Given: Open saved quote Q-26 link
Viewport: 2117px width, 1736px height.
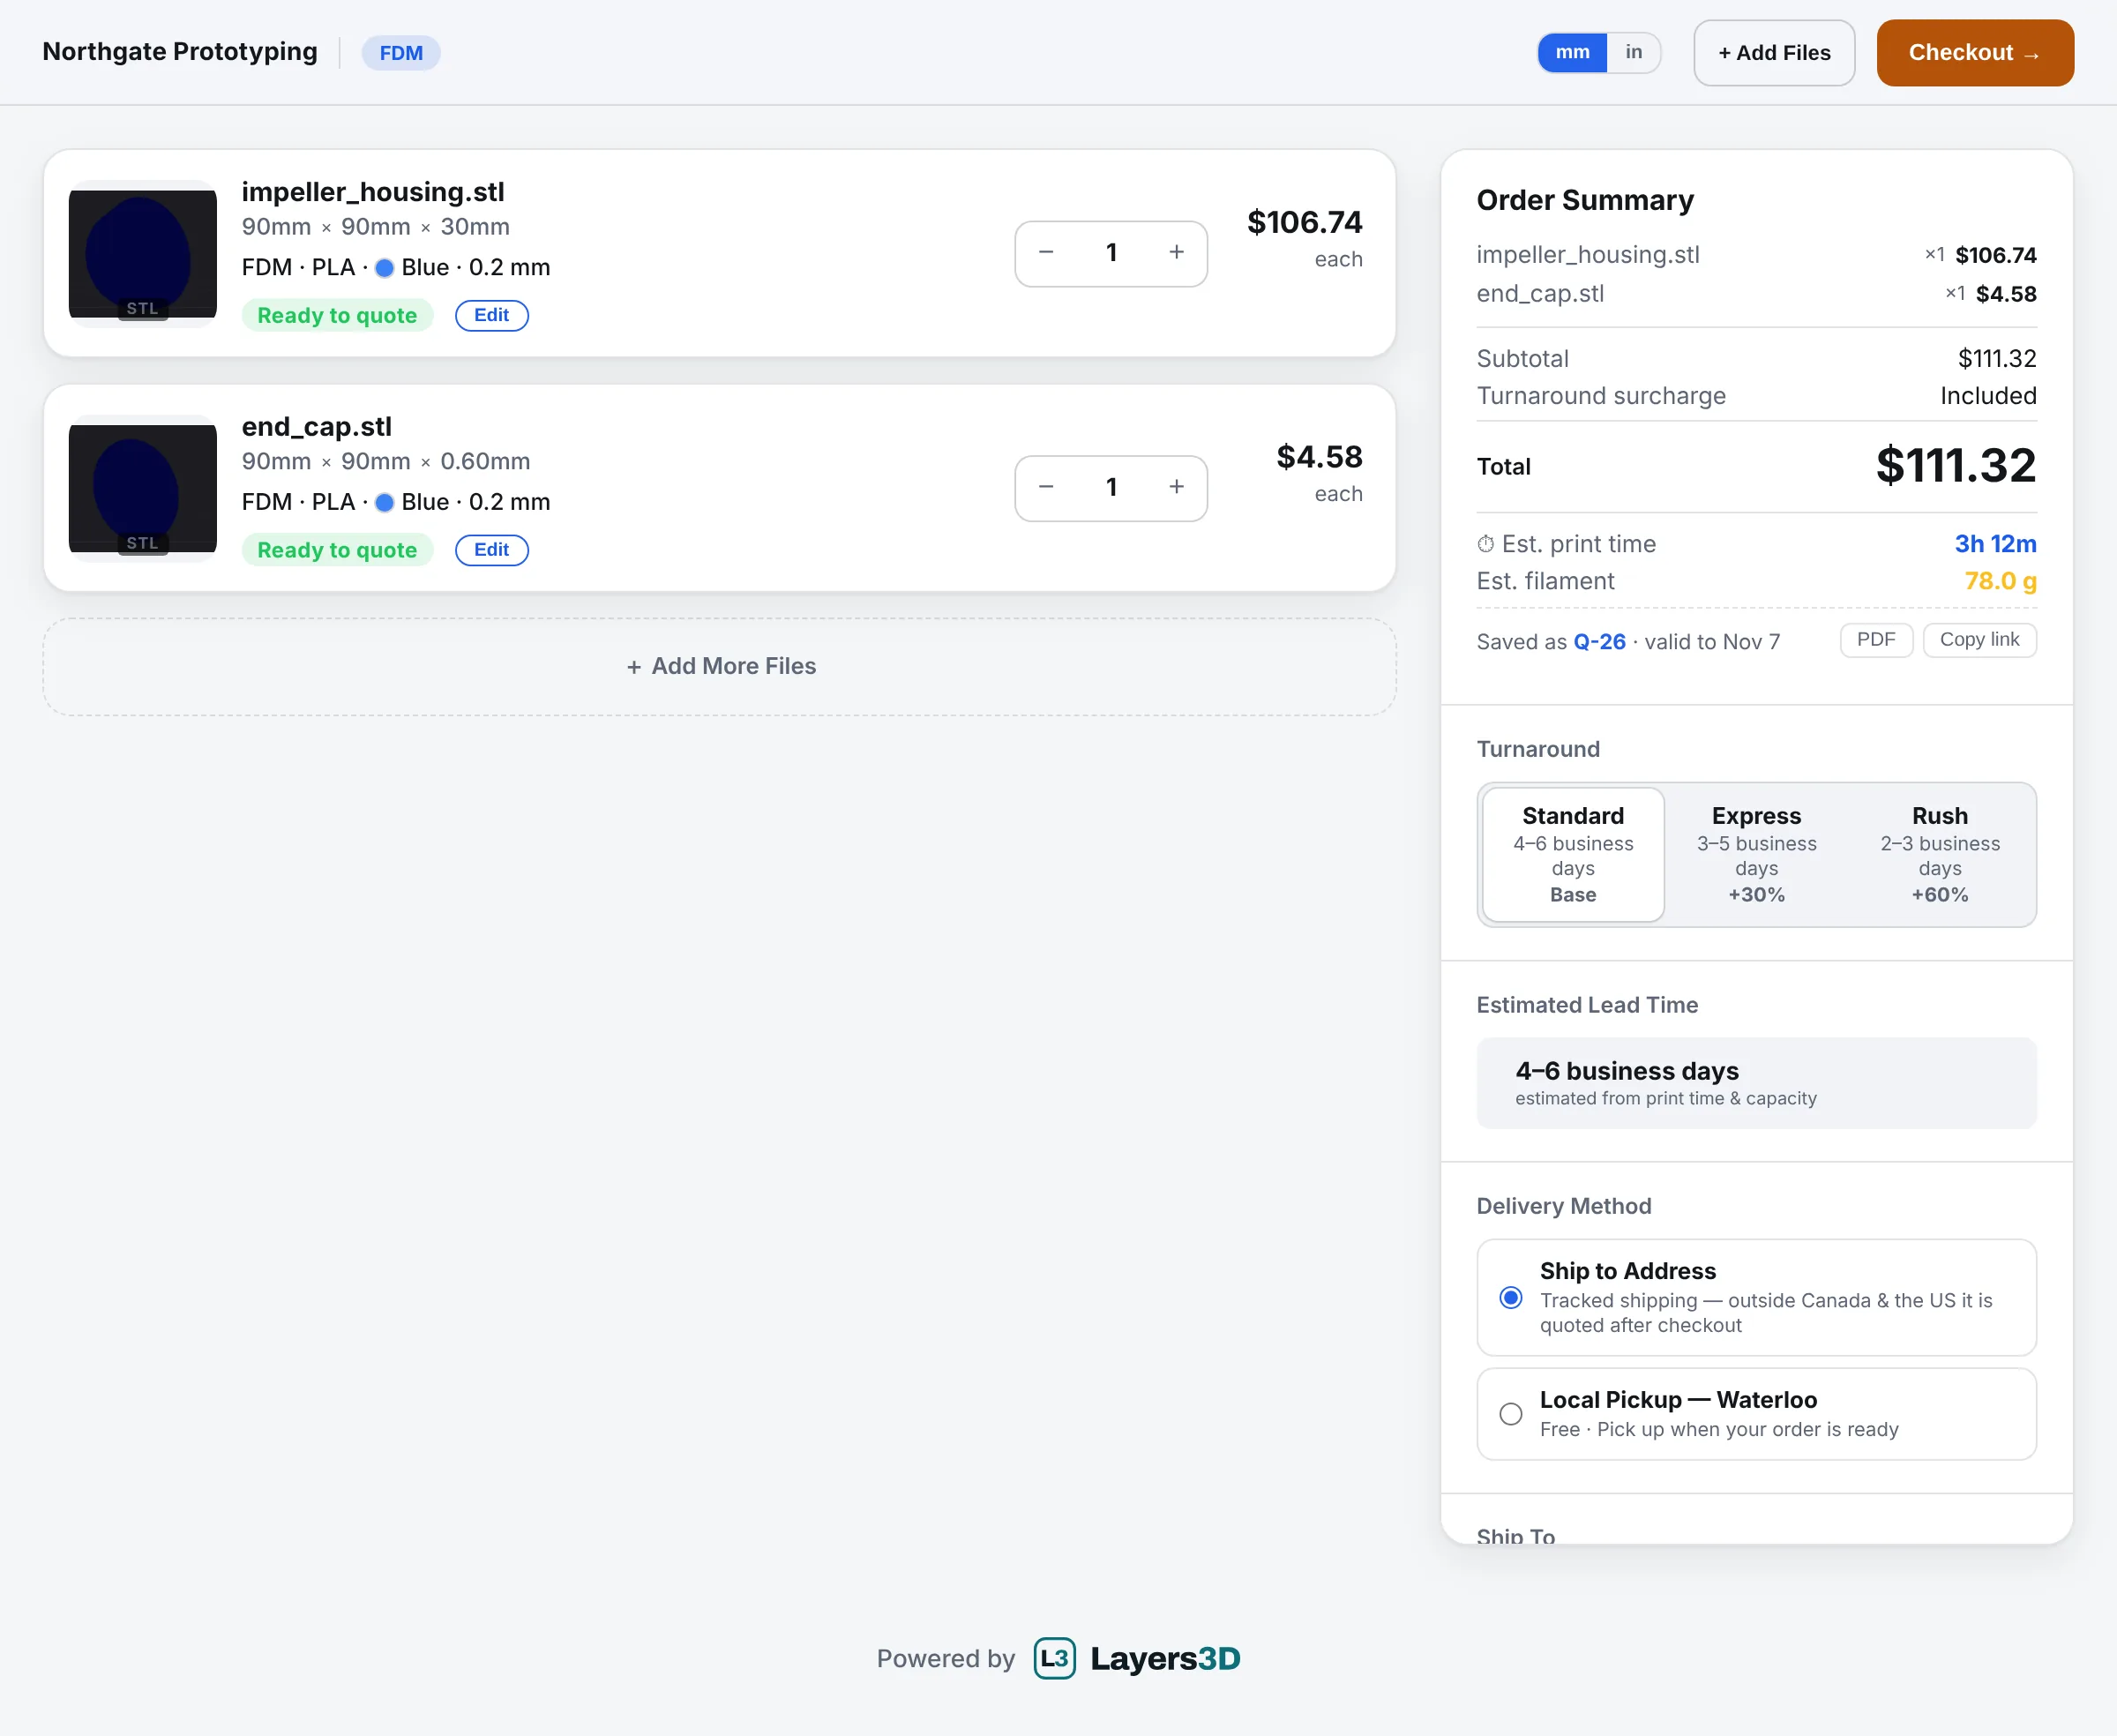Looking at the screenshot, I should pyautogui.click(x=1599, y=642).
